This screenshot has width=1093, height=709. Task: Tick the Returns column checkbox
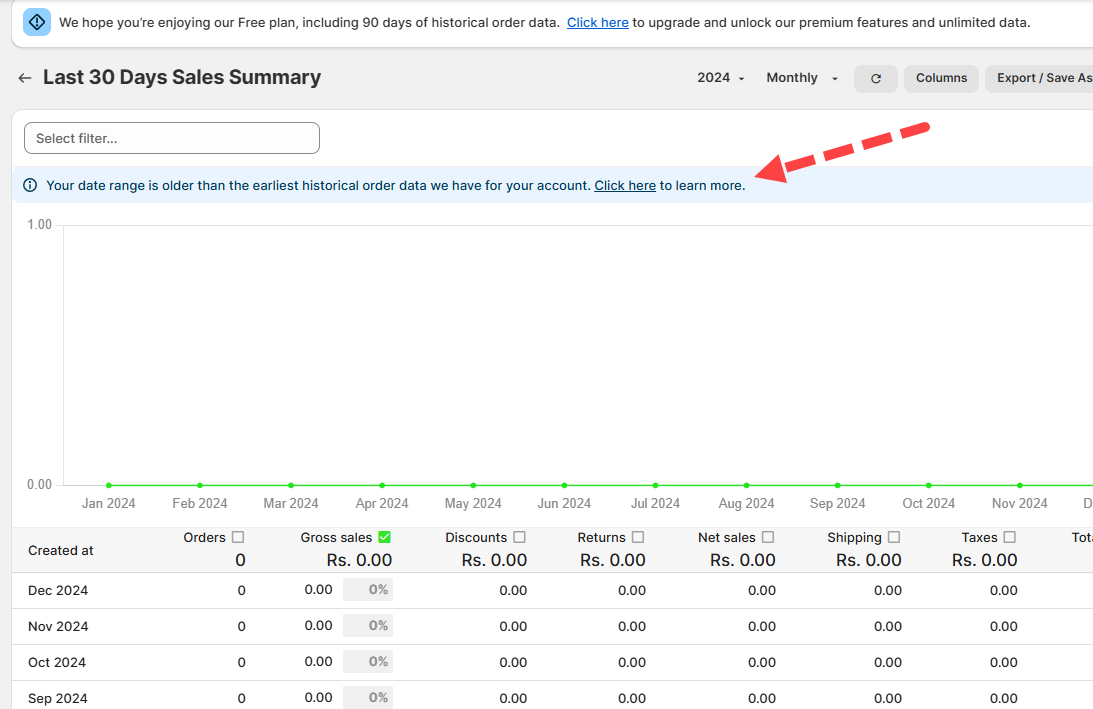click(x=638, y=537)
